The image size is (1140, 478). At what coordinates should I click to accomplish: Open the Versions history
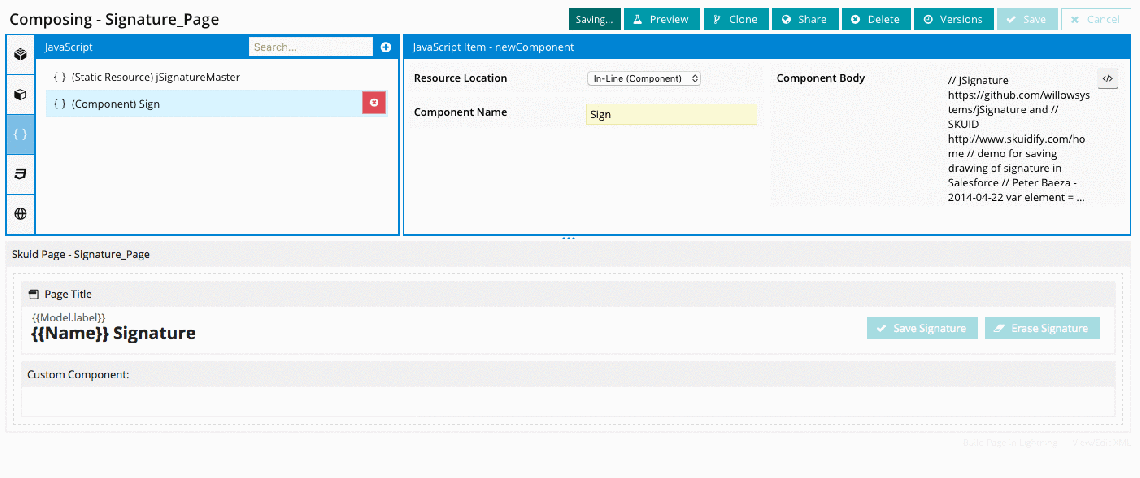tap(954, 19)
